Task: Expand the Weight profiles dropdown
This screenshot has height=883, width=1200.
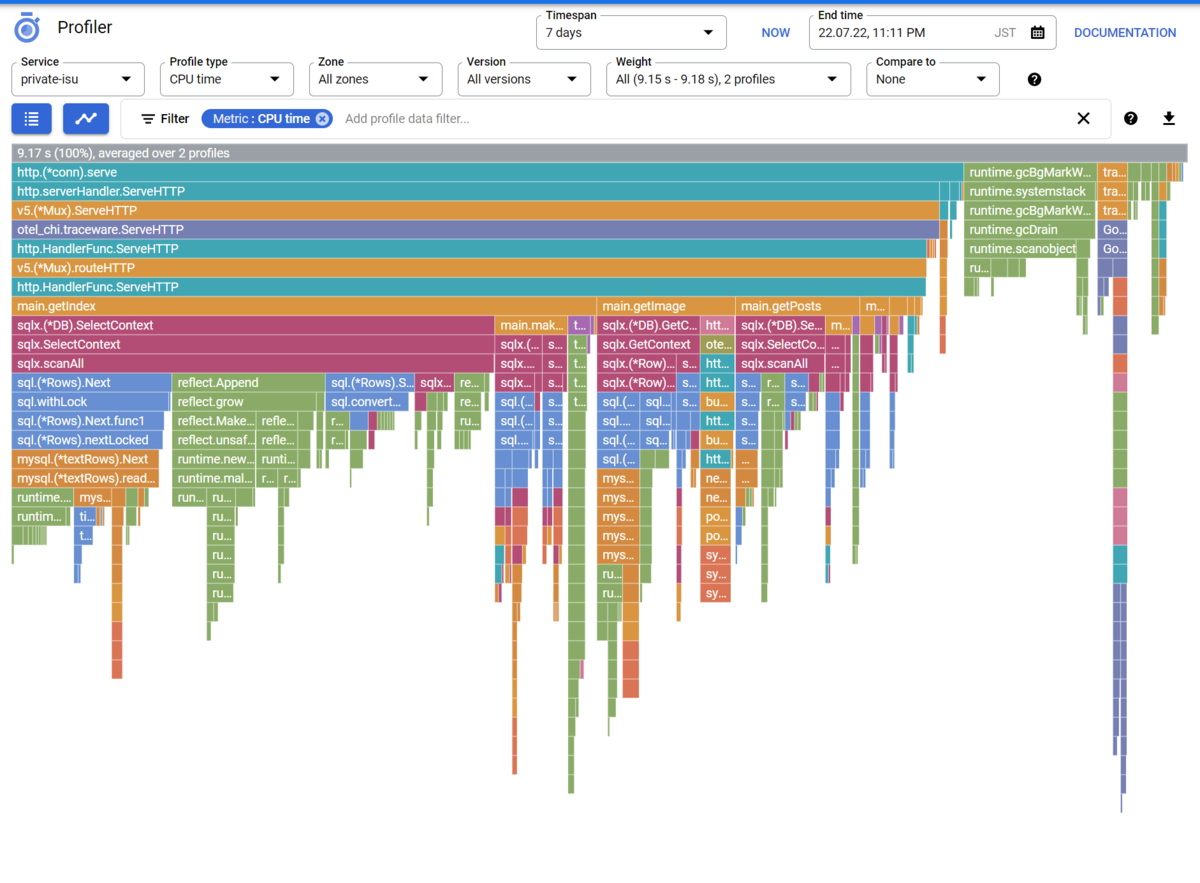Action: pyautogui.click(x=729, y=79)
